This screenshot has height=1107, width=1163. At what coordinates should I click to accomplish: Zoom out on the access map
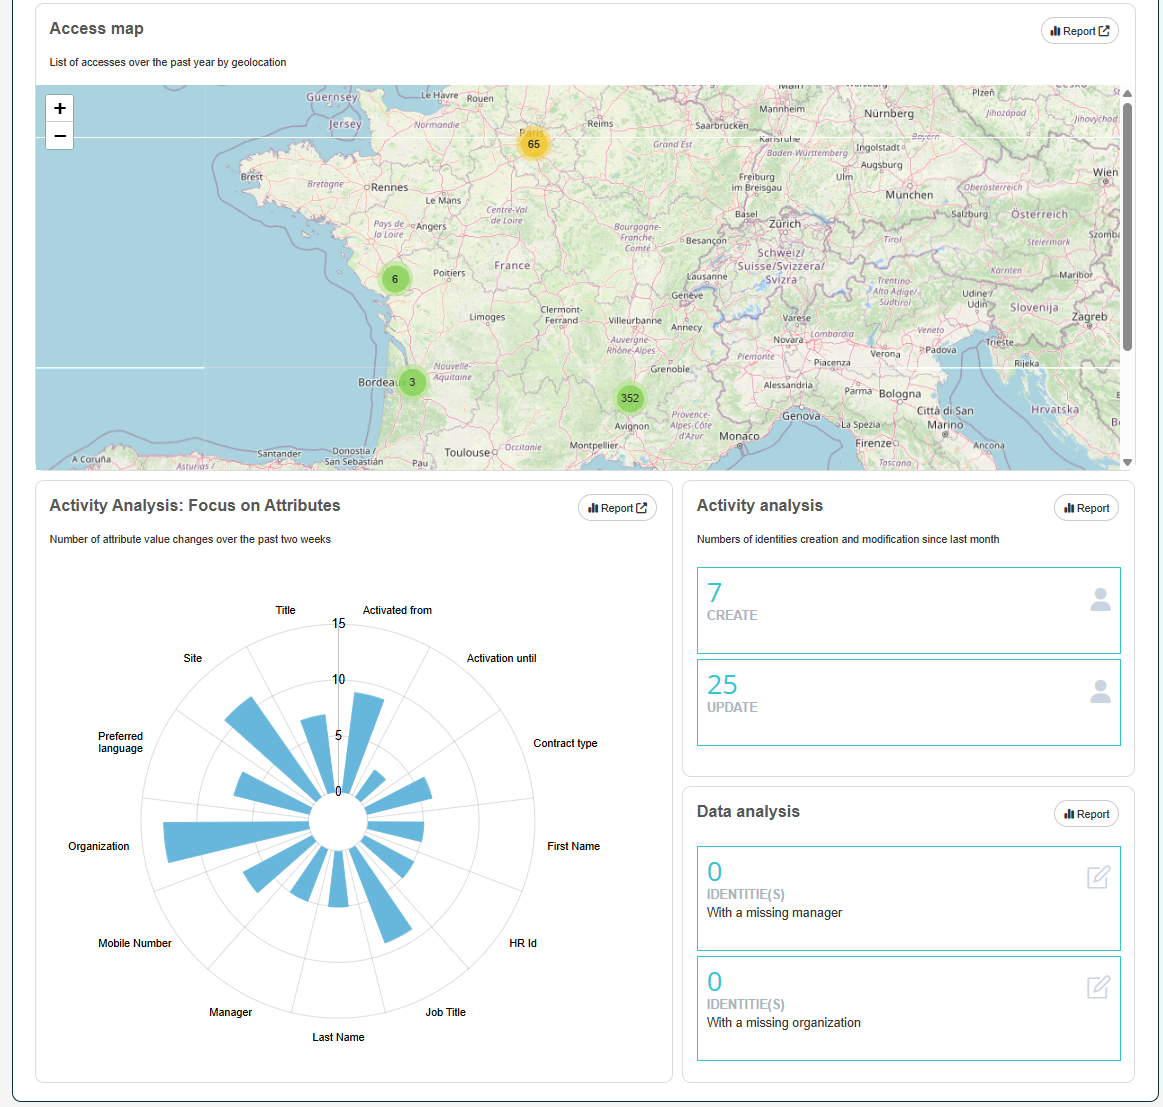[x=60, y=136]
